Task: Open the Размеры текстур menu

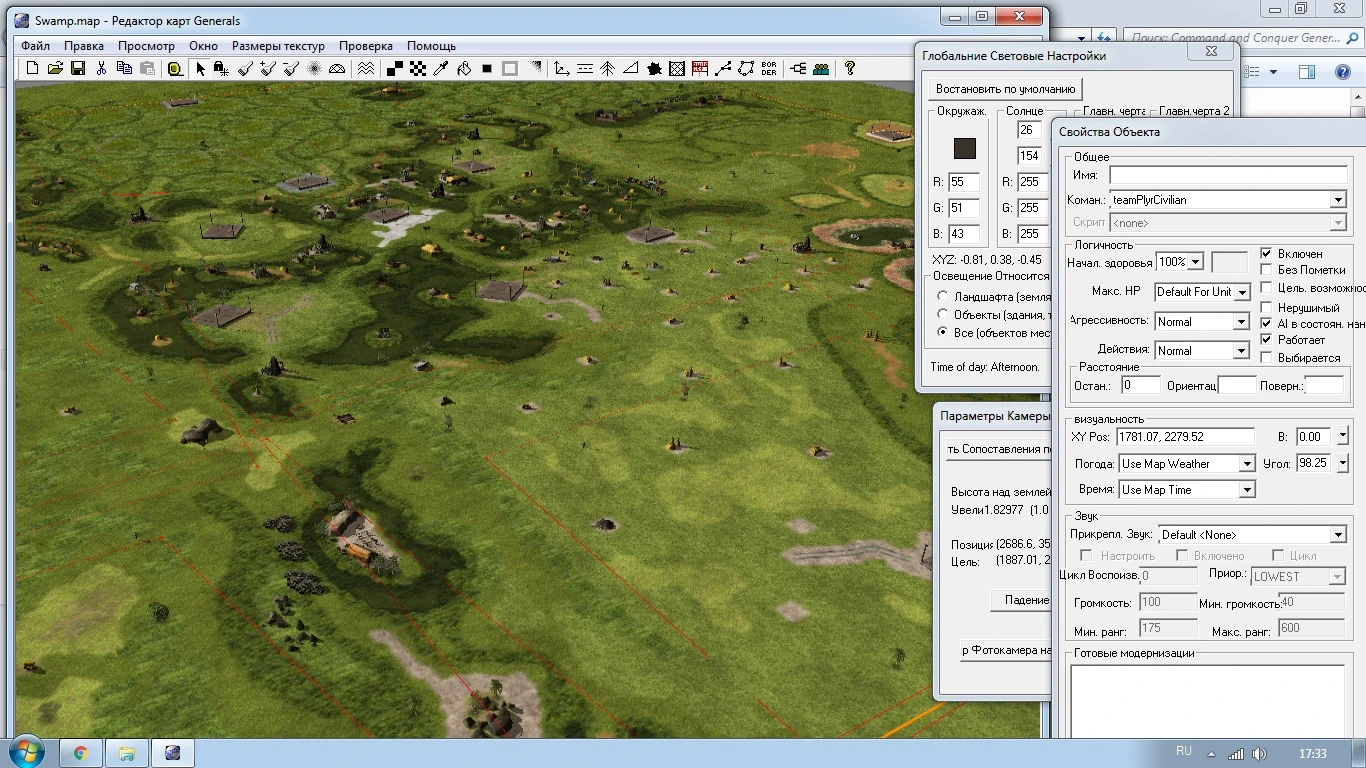Action: coord(278,46)
